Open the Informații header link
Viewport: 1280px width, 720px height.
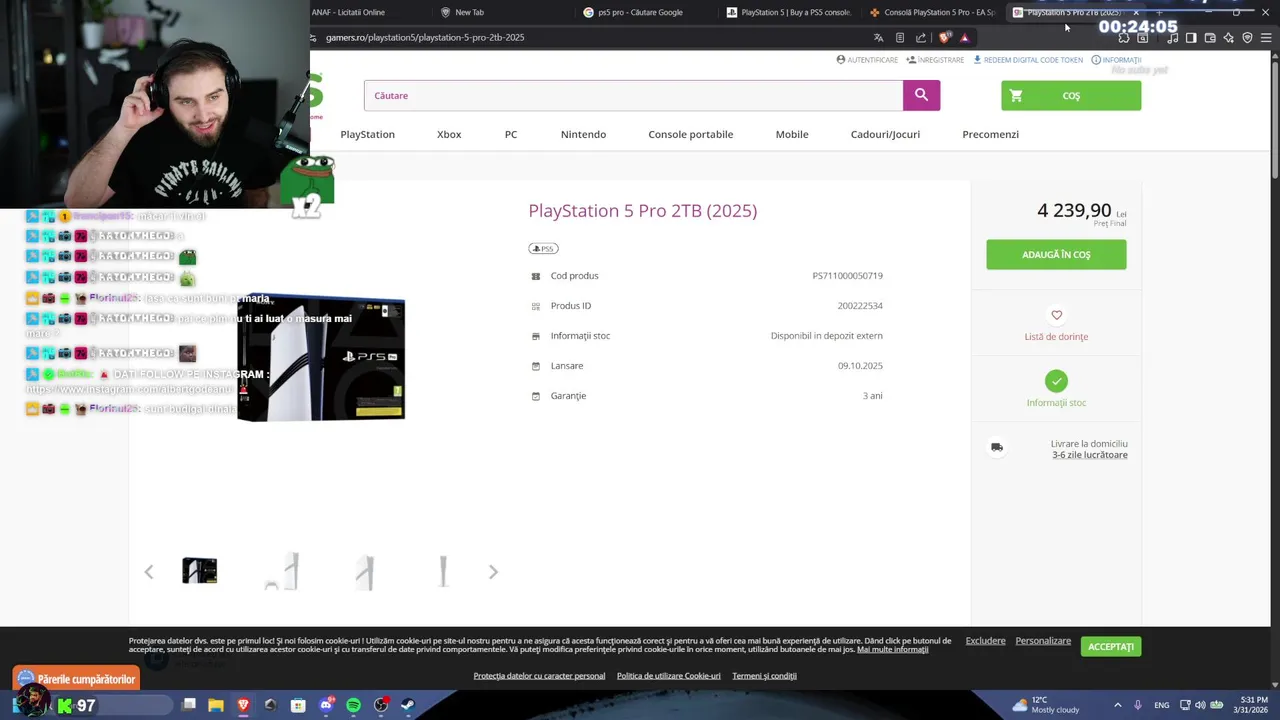coord(1116,60)
